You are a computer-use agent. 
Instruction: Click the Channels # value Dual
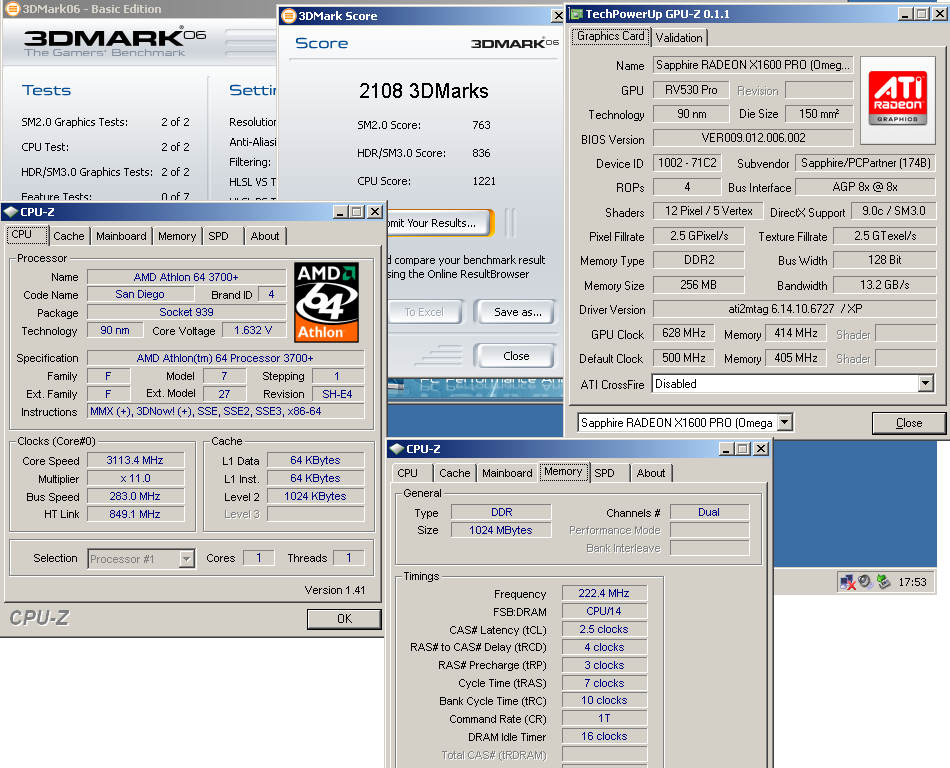point(709,512)
